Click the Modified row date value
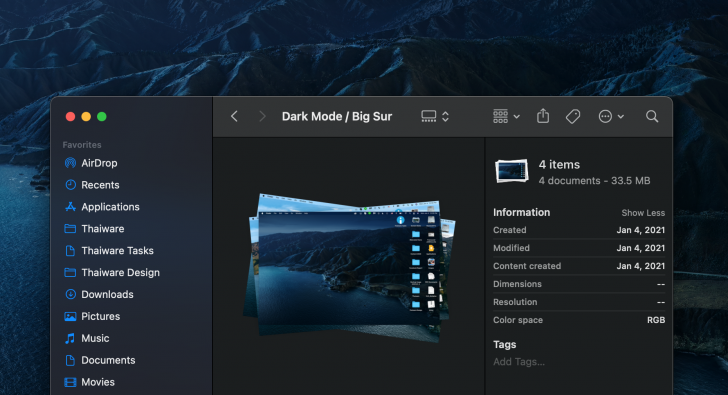The height and width of the screenshot is (395, 728). point(641,248)
